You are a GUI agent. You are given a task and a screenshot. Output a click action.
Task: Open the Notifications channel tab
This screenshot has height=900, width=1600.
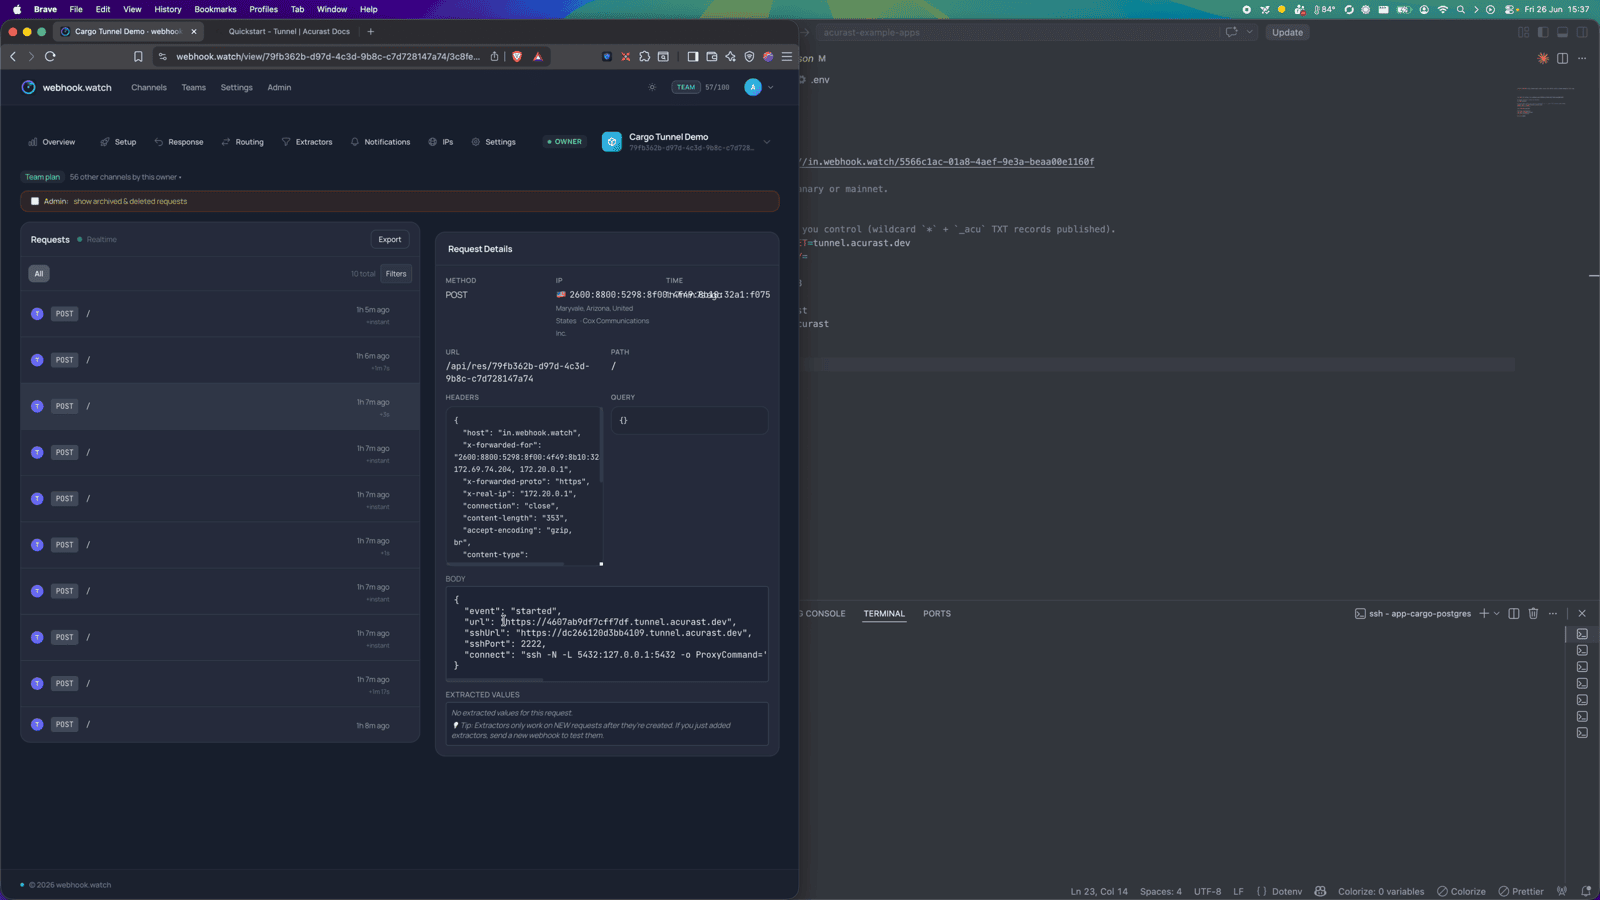point(380,142)
